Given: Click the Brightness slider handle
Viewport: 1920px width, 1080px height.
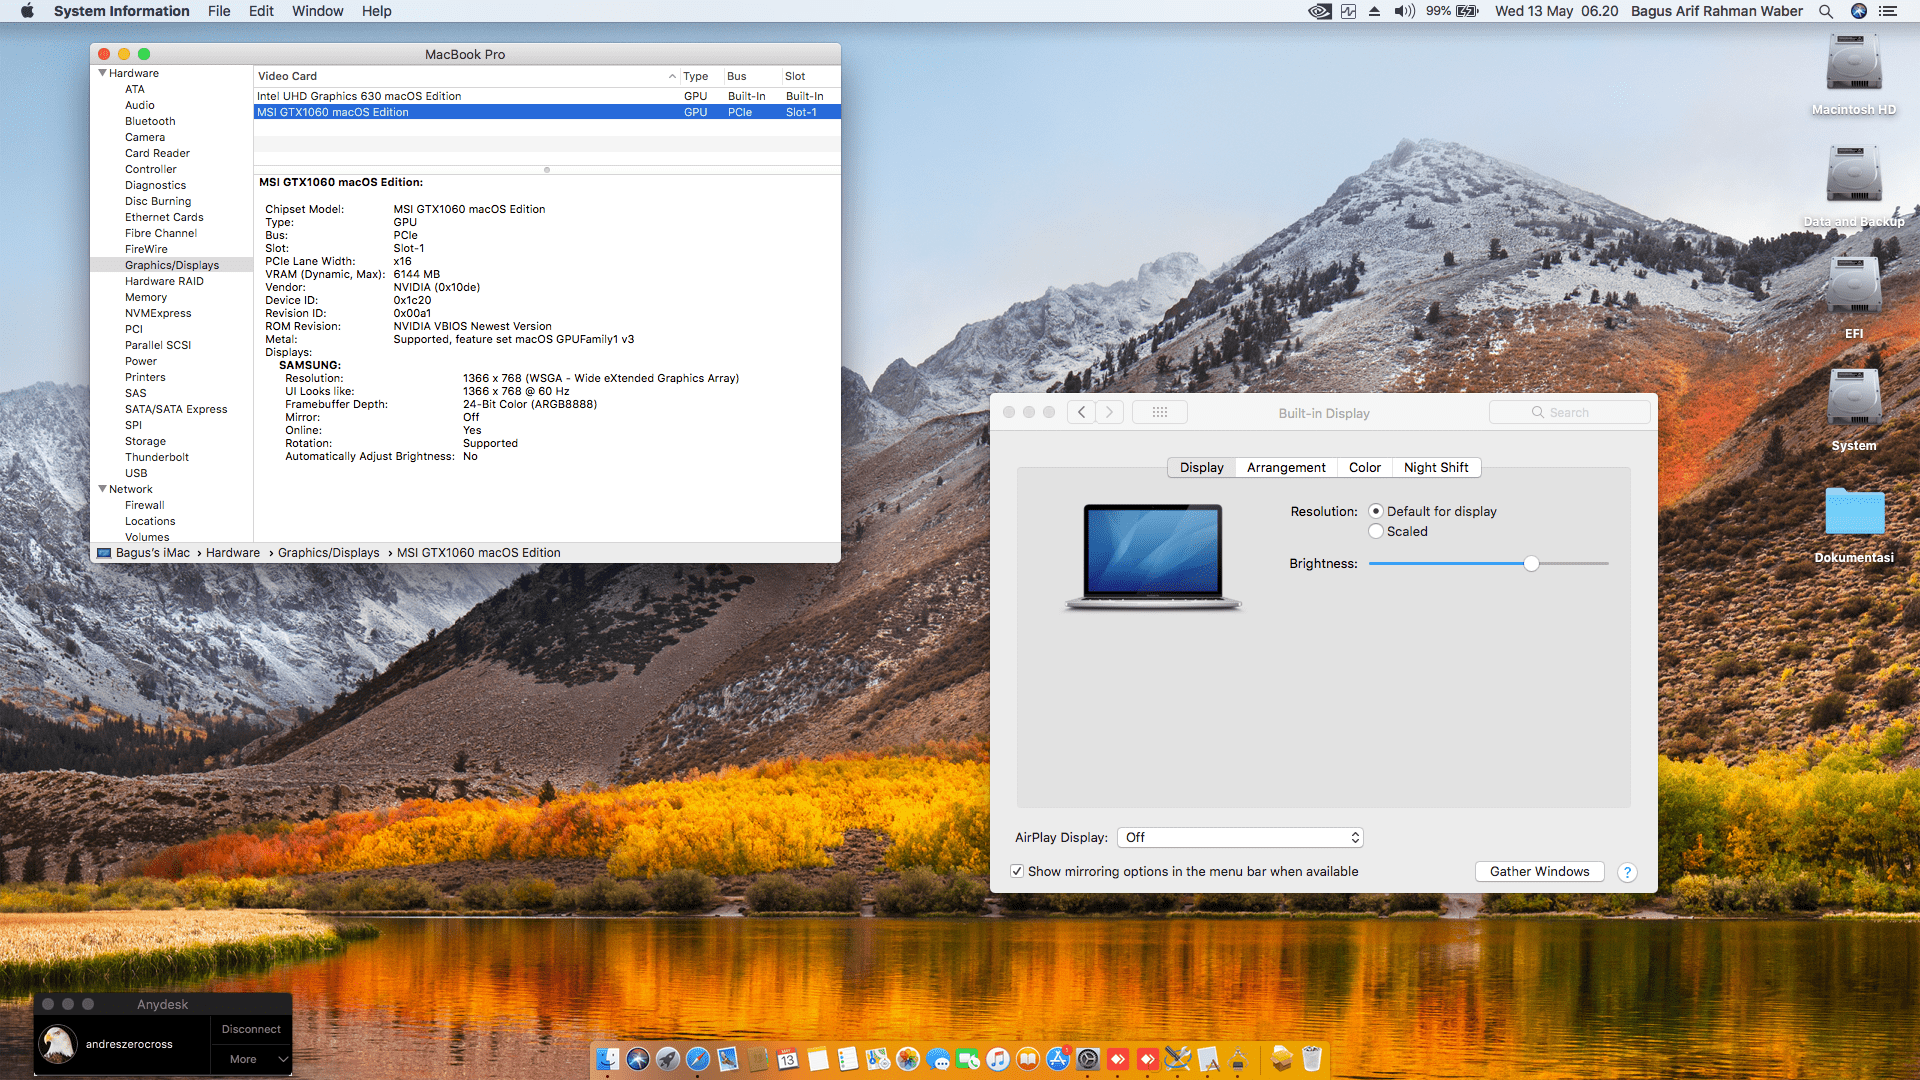Looking at the screenshot, I should 1531,564.
